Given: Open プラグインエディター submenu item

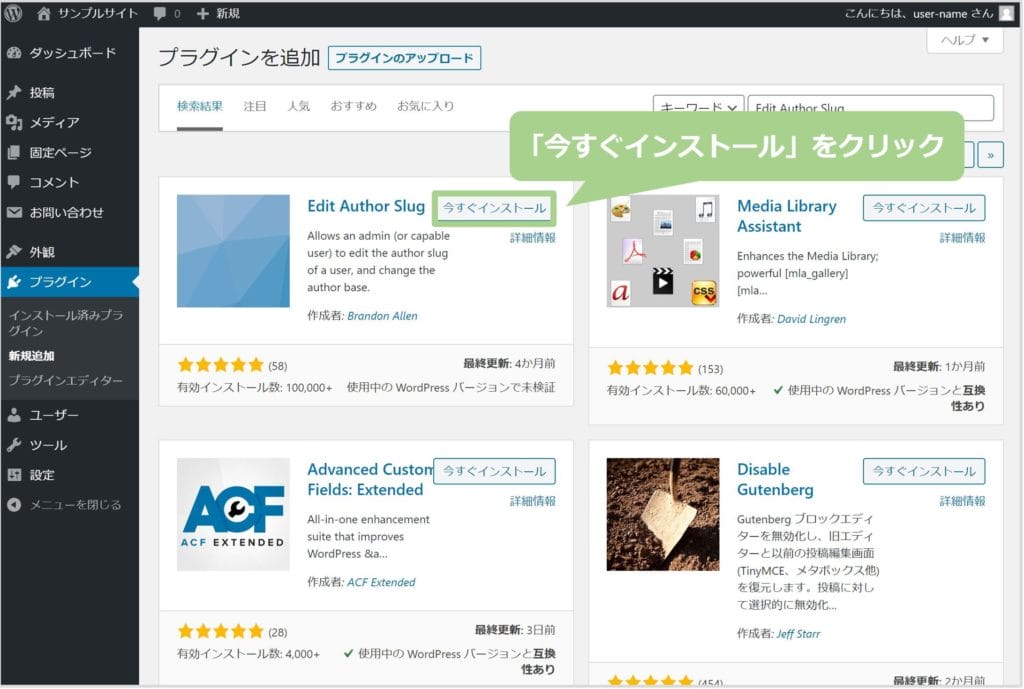Looking at the screenshot, I should 65,381.
